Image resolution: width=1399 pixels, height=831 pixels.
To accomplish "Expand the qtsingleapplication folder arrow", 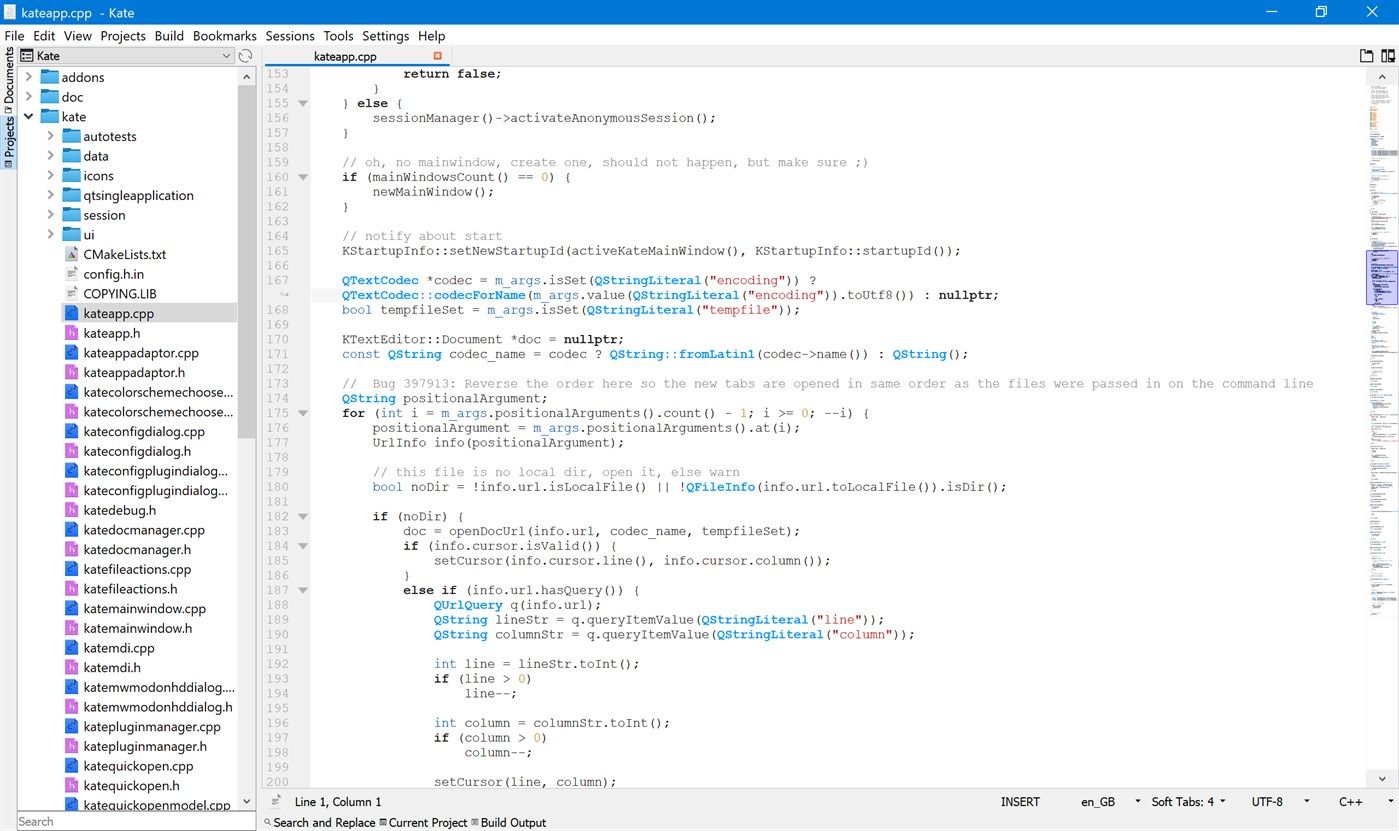I will 51,195.
